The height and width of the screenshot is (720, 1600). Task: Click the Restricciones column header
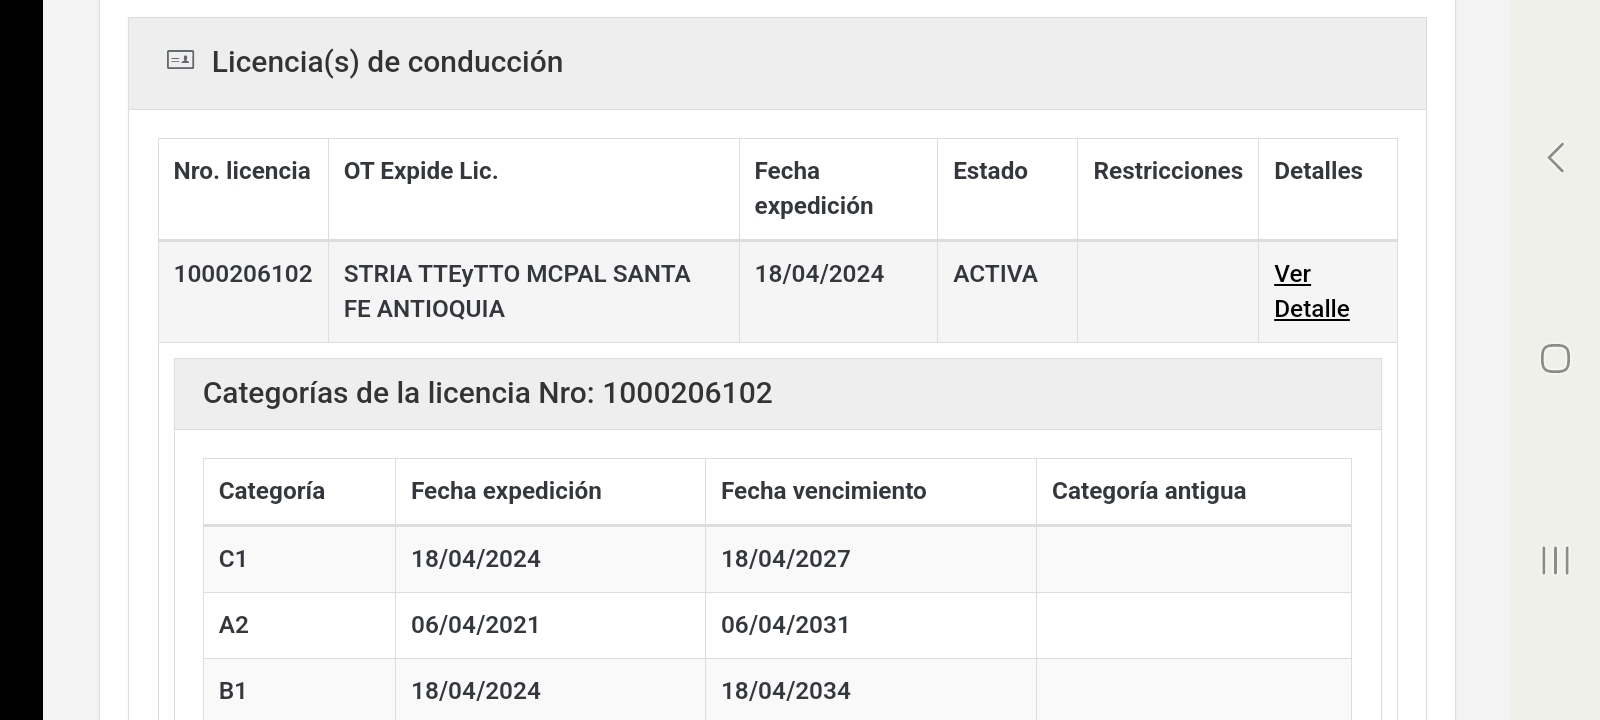click(1167, 171)
